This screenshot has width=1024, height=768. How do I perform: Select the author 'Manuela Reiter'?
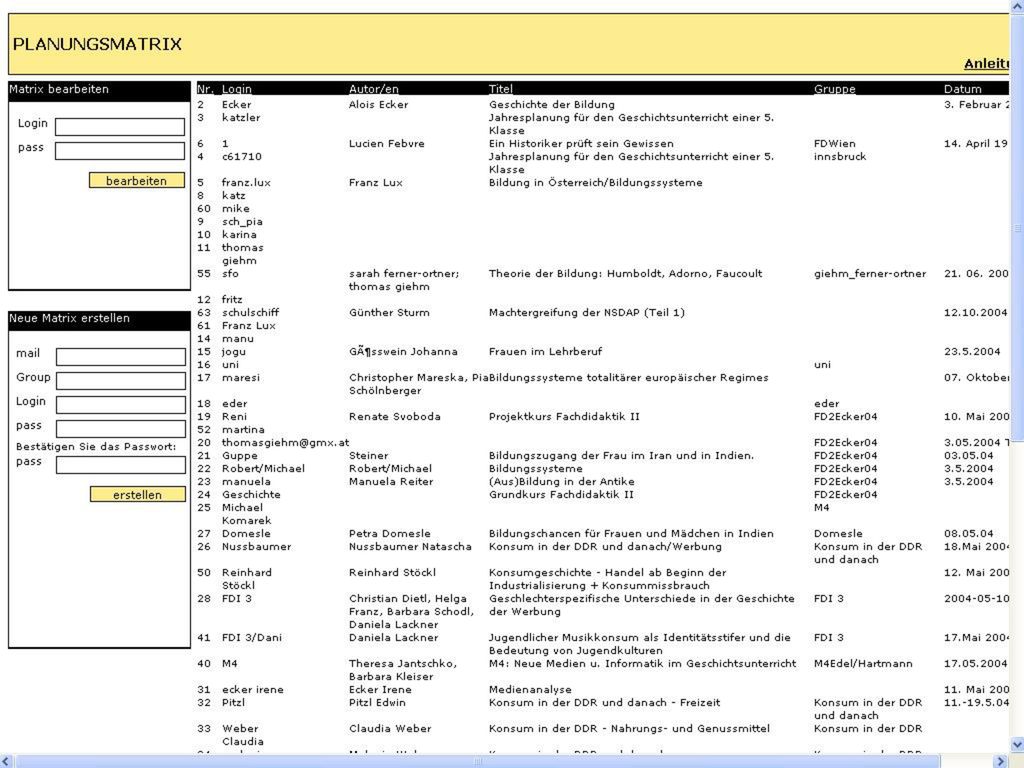pos(391,482)
